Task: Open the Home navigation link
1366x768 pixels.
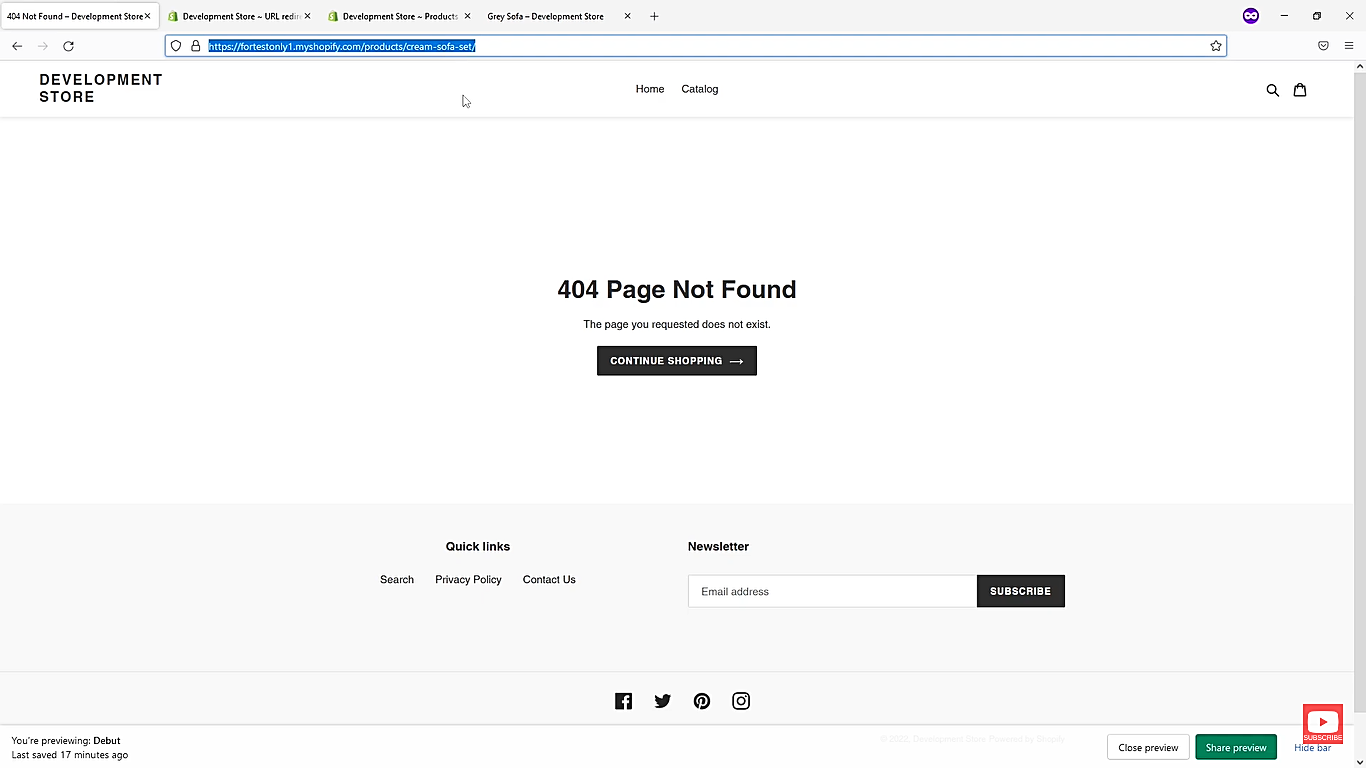Action: pos(650,89)
